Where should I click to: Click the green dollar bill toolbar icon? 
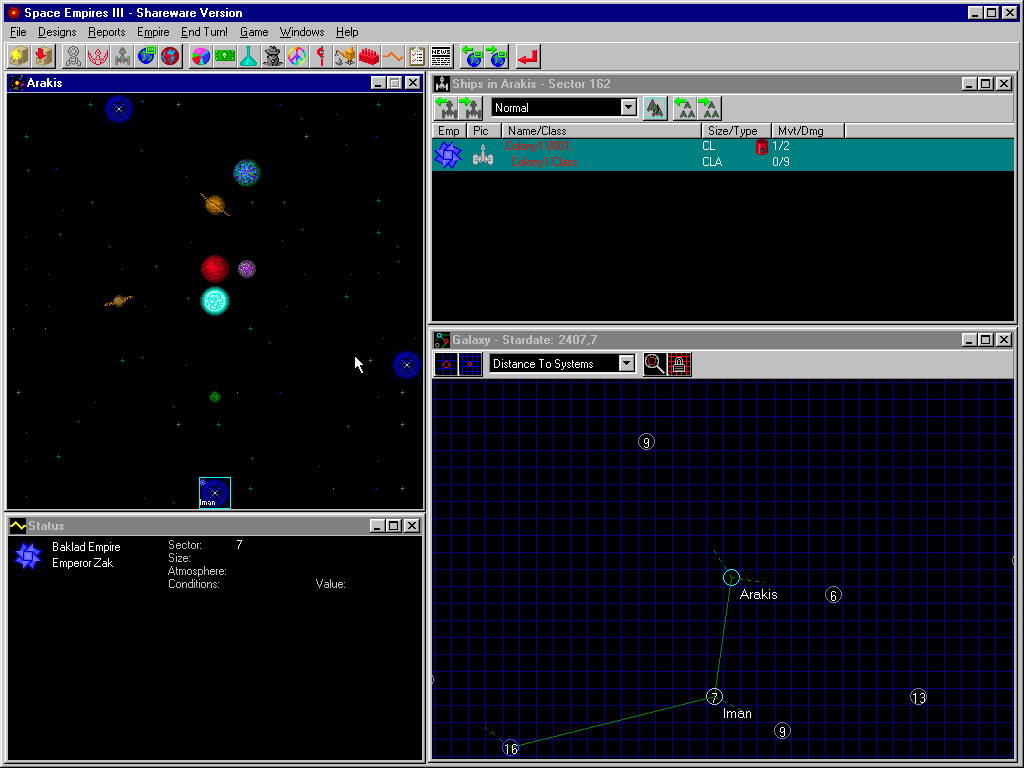click(x=224, y=56)
